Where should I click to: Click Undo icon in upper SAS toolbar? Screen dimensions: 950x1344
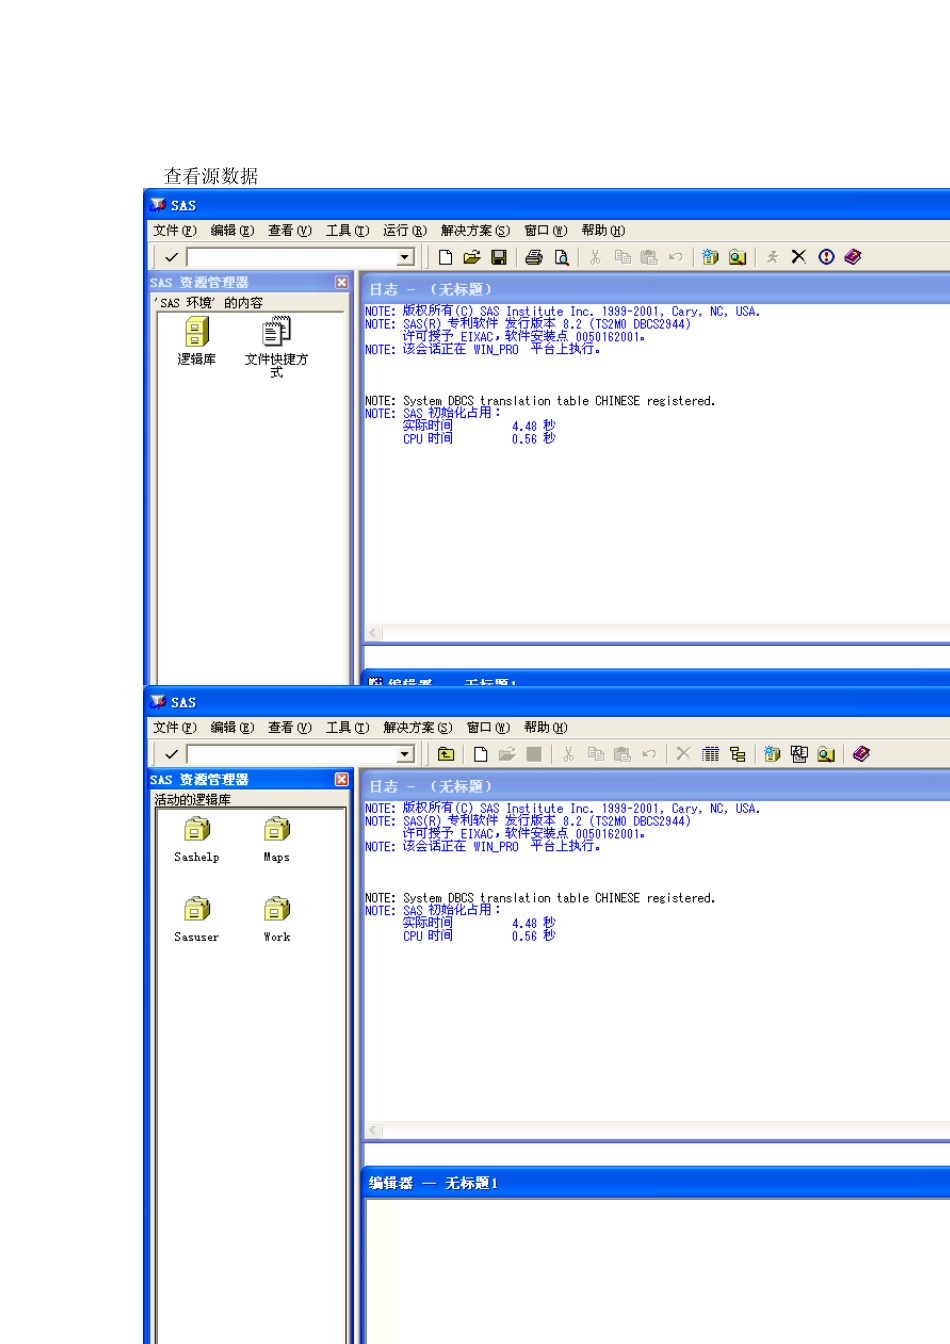coord(676,257)
